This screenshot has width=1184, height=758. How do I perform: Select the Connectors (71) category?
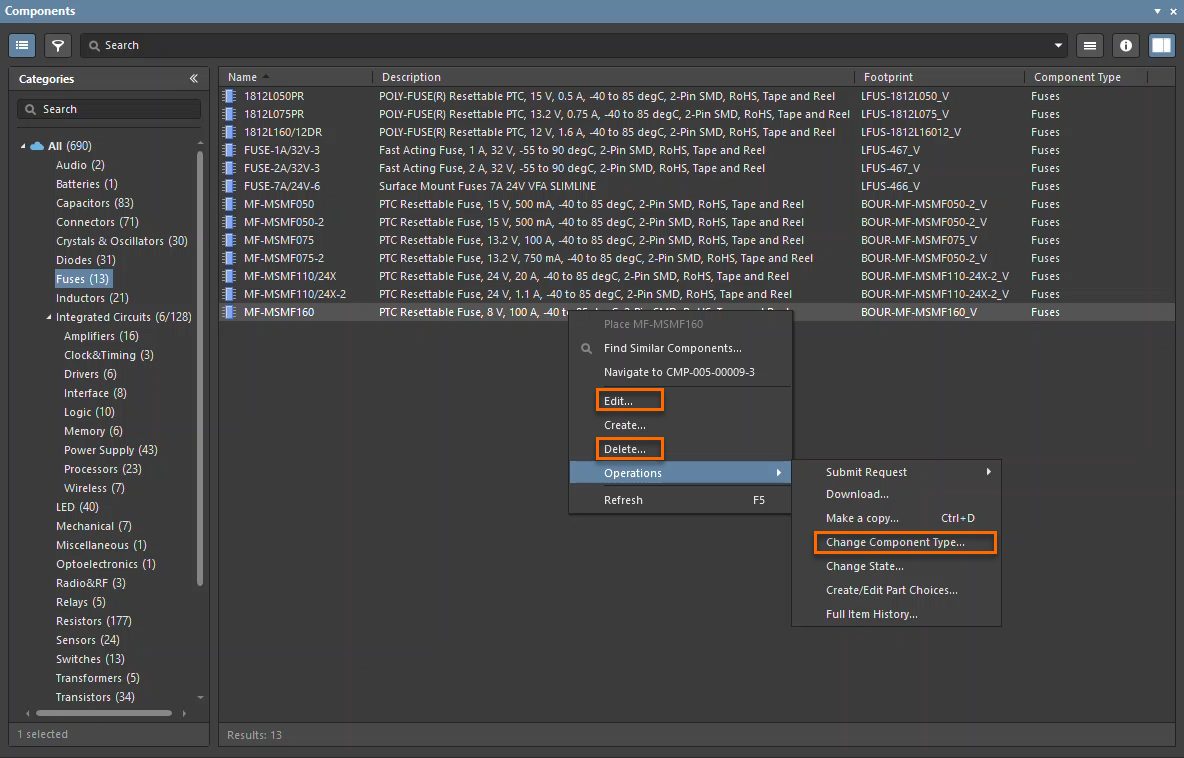pos(97,222)
